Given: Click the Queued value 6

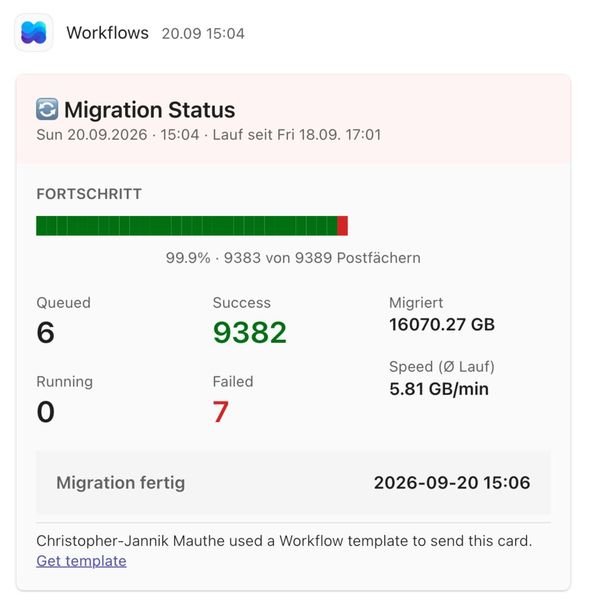Looking at the screenshot, I should coord(45,333).
